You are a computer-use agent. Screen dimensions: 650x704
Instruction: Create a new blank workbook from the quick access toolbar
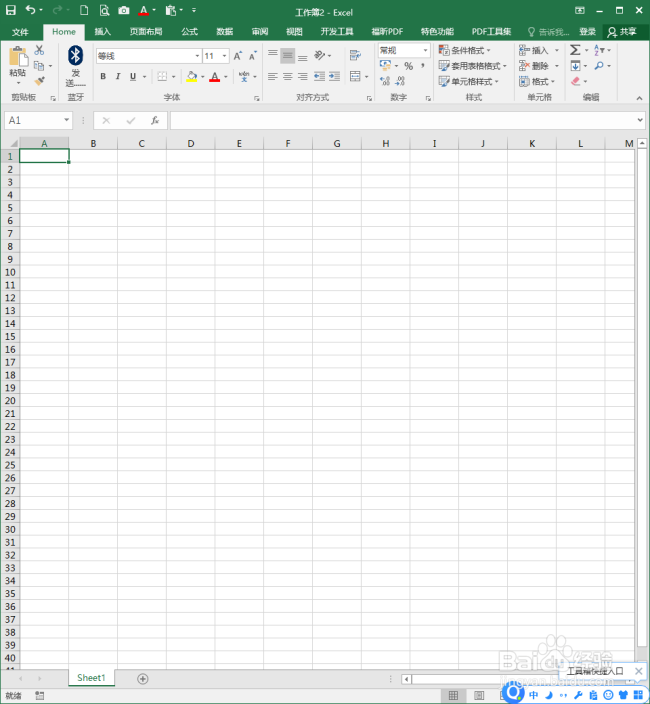pos(84,10)
